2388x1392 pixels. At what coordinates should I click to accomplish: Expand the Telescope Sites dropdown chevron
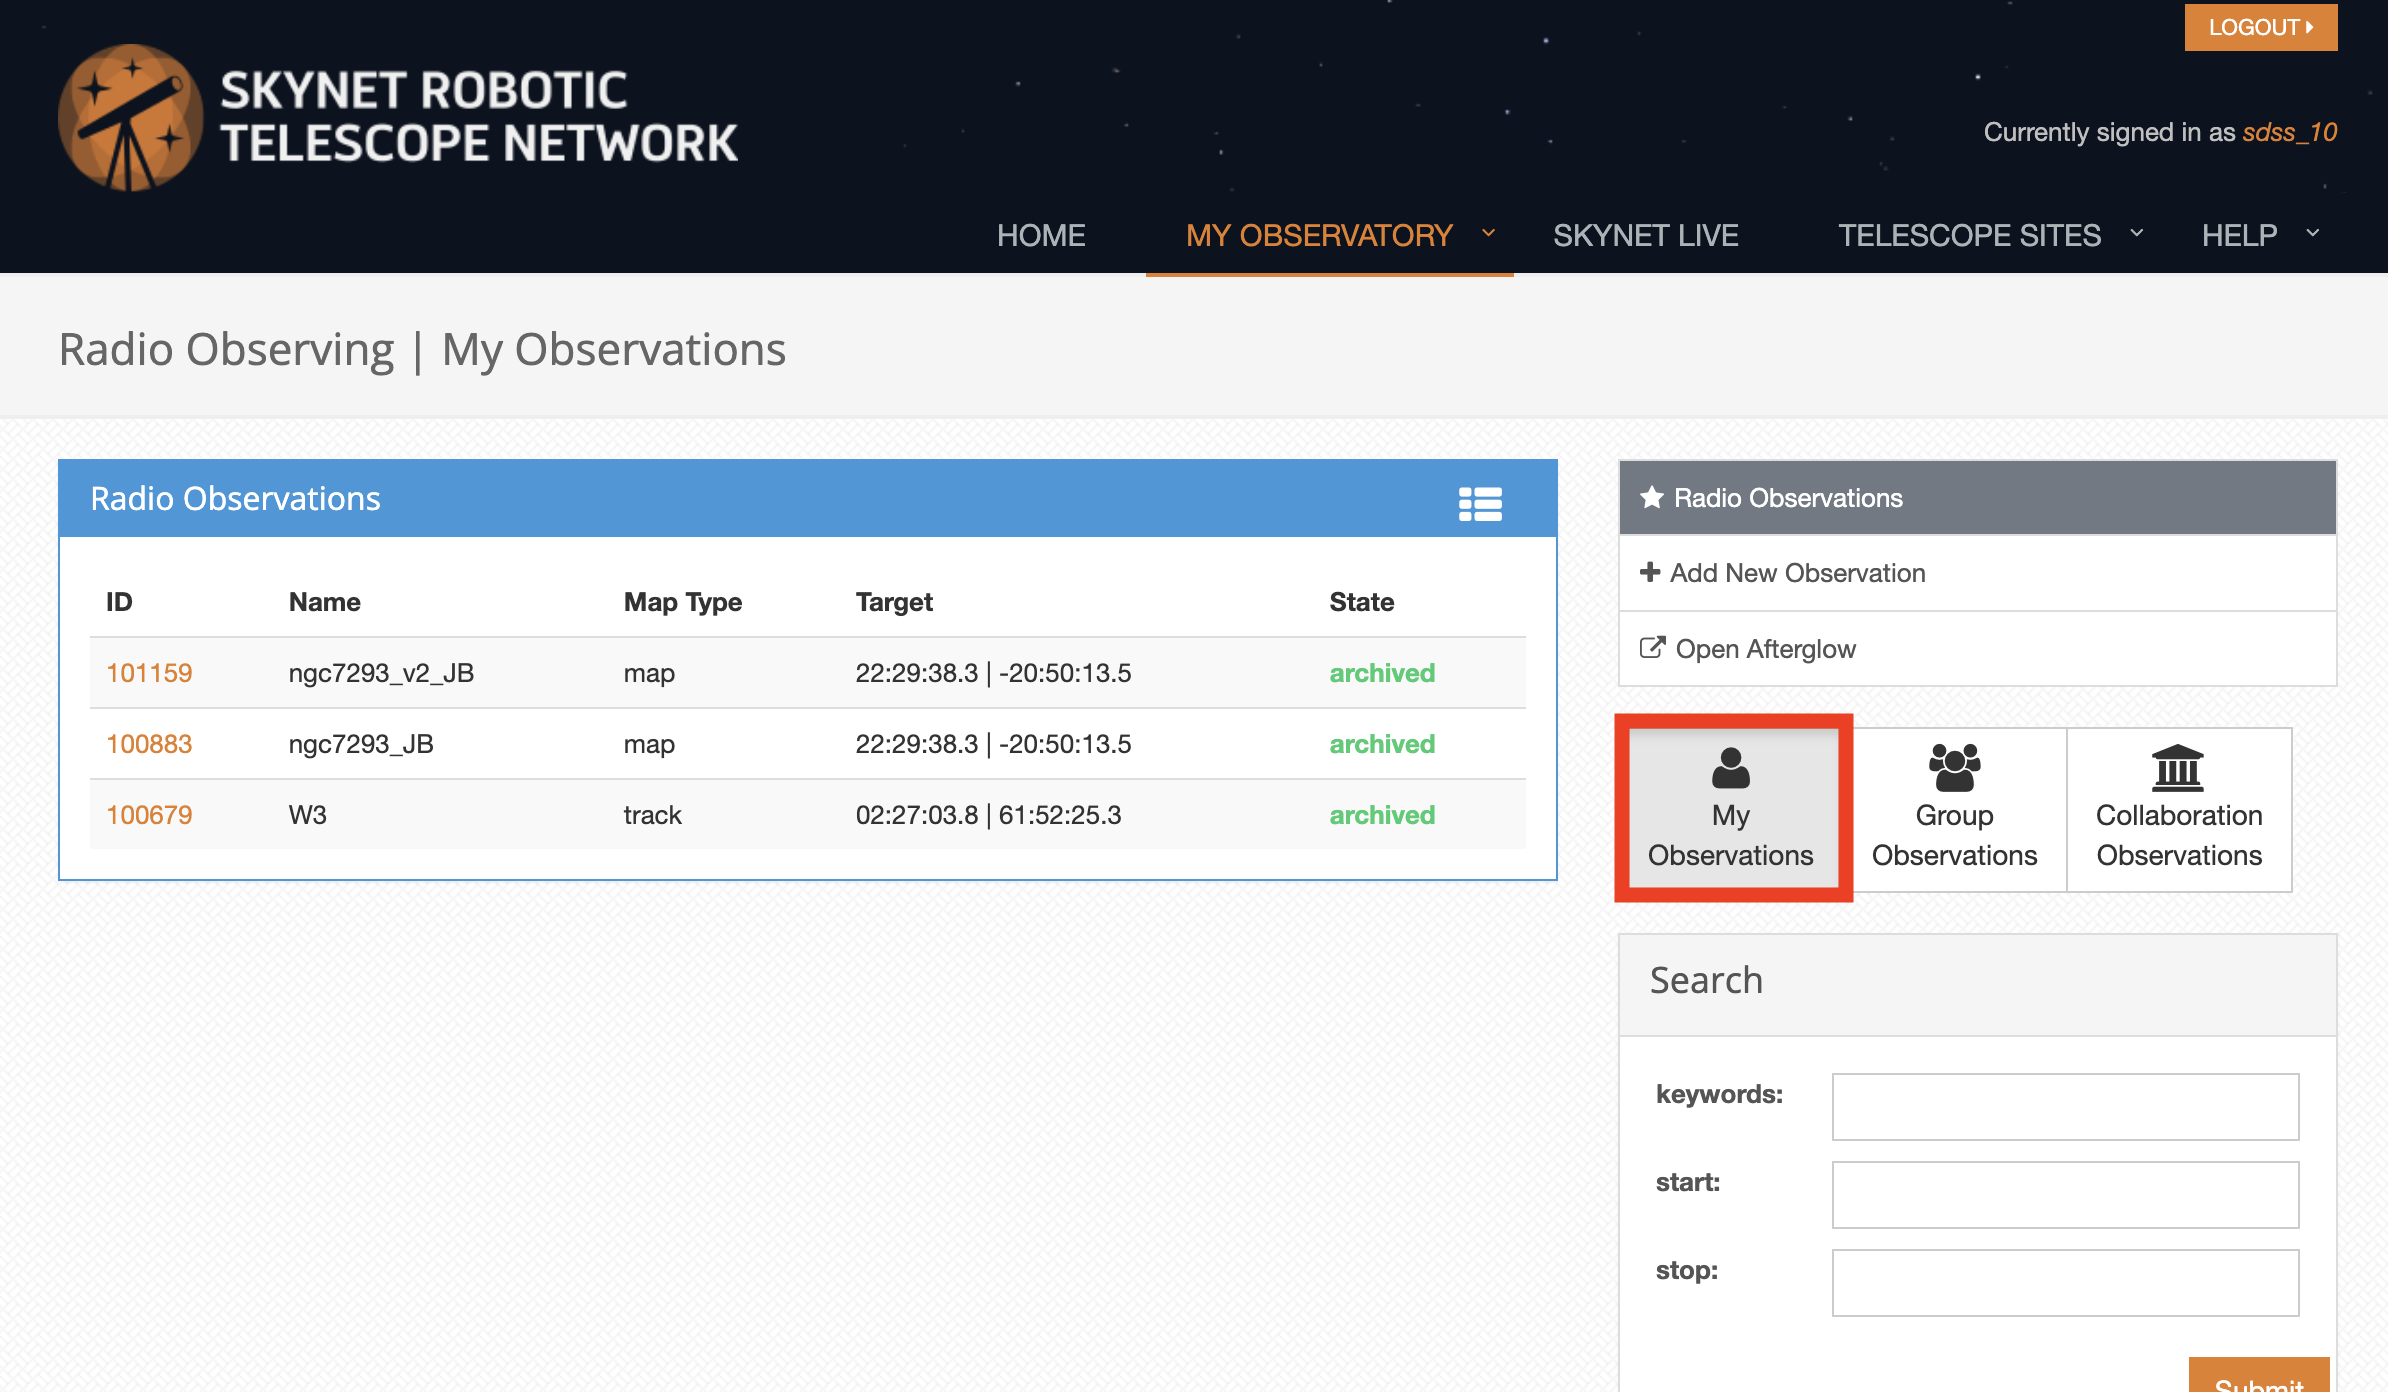click(x=2137, y=233)
